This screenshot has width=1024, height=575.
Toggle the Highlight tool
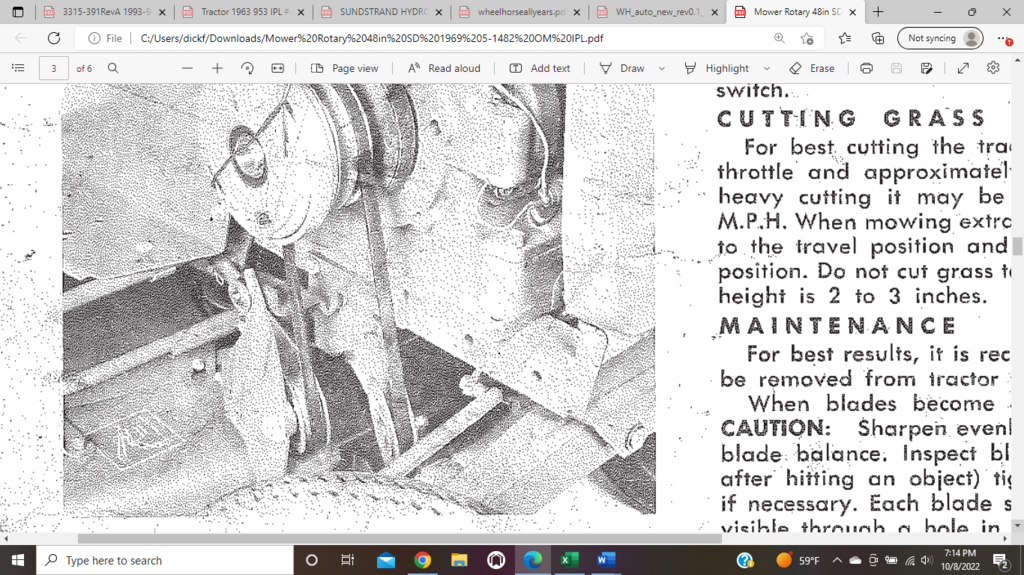pyautogui.click(x=716, y=68)
